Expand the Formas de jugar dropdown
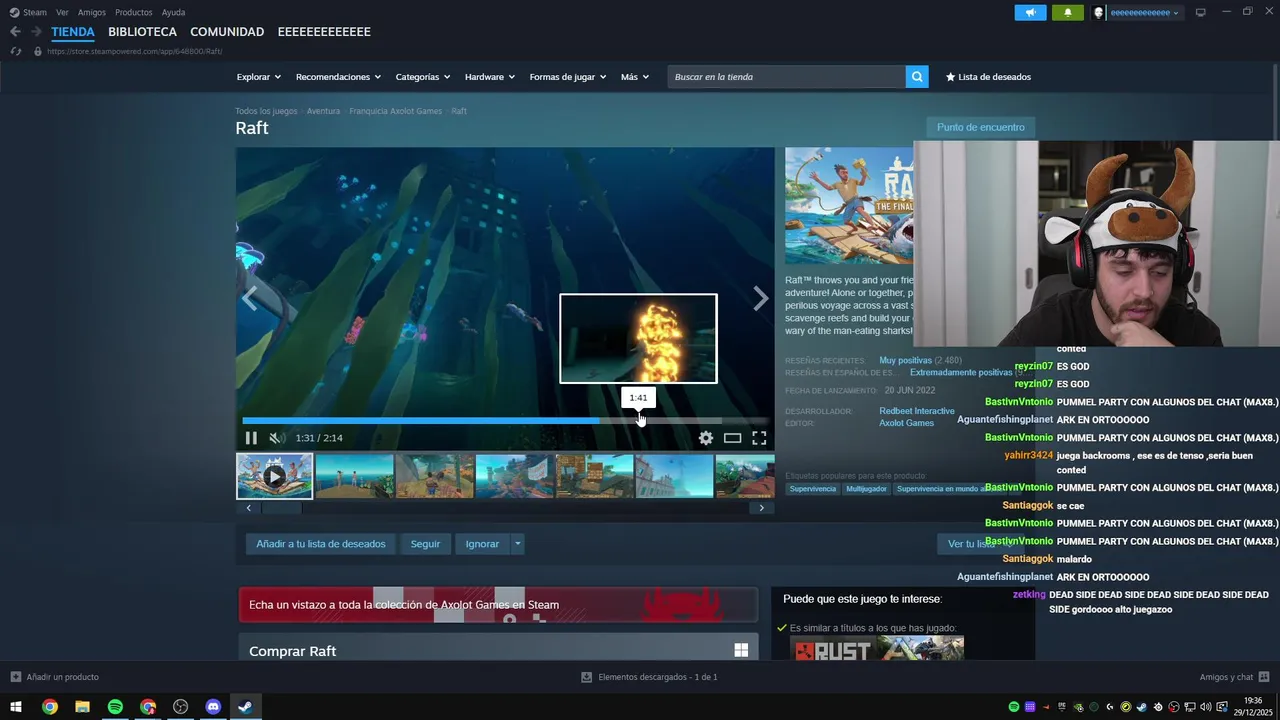 pos(568,77)
